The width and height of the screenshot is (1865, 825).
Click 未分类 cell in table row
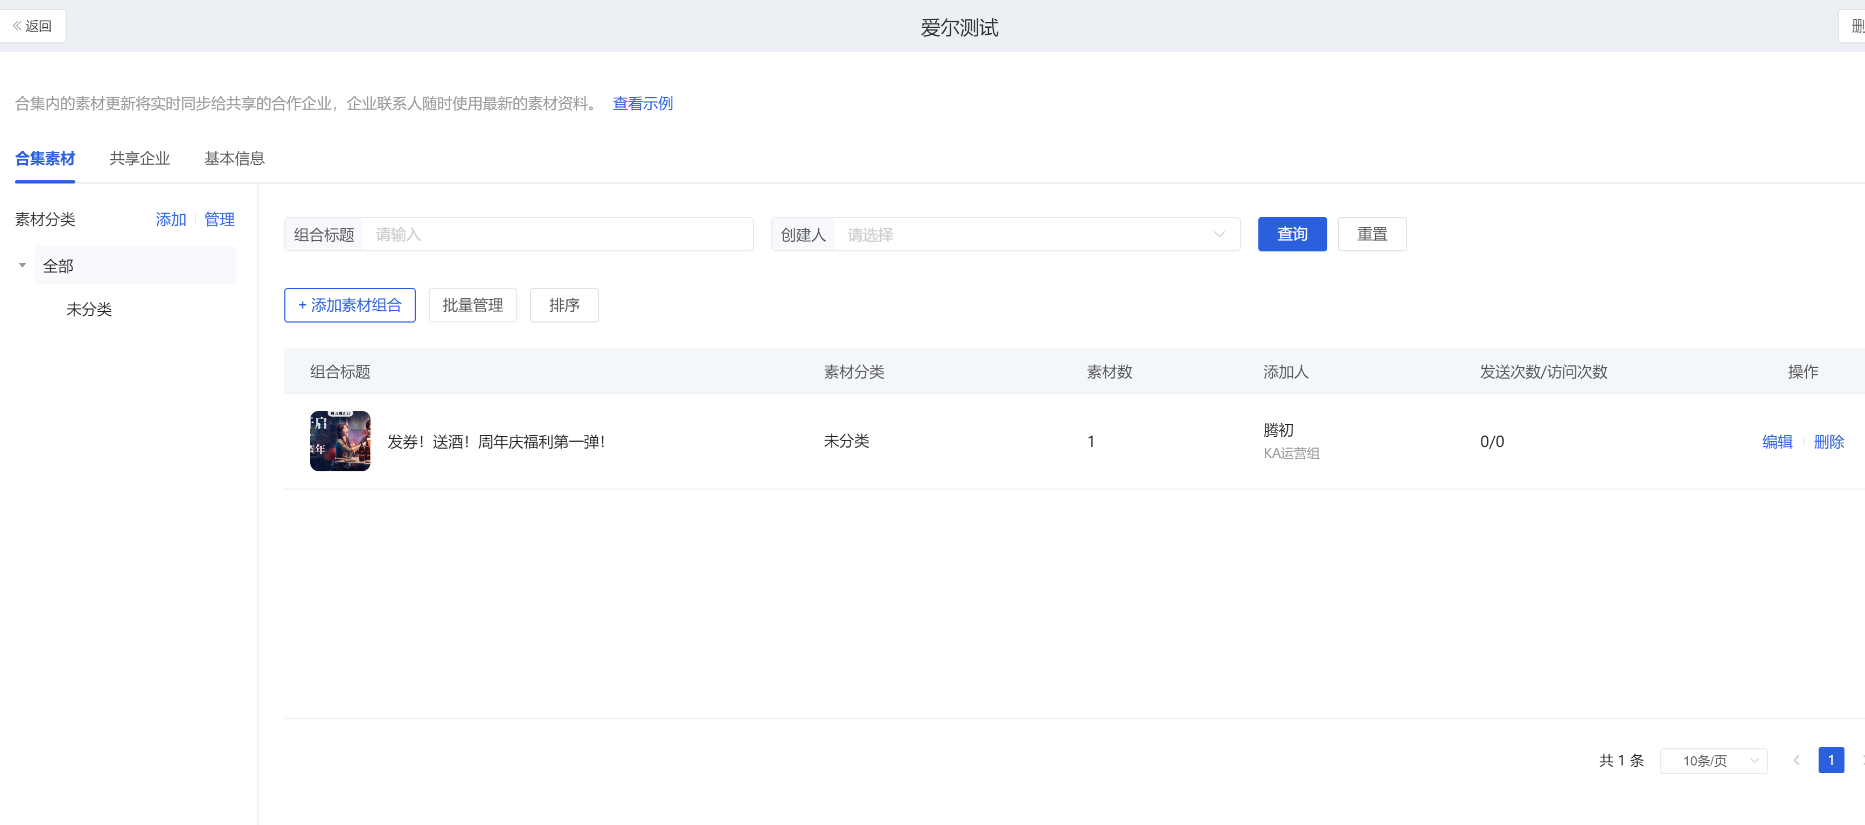[847, 441]
